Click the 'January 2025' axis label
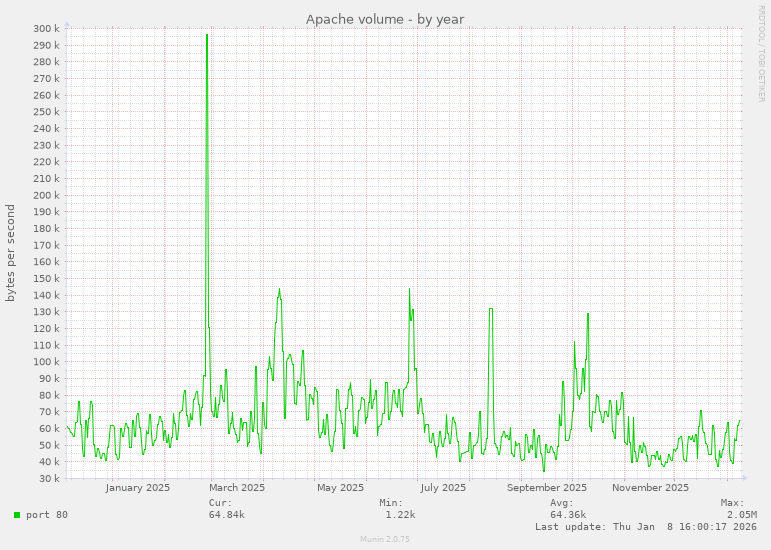Screen dimensions: 771x550 (x=138, y=488)
